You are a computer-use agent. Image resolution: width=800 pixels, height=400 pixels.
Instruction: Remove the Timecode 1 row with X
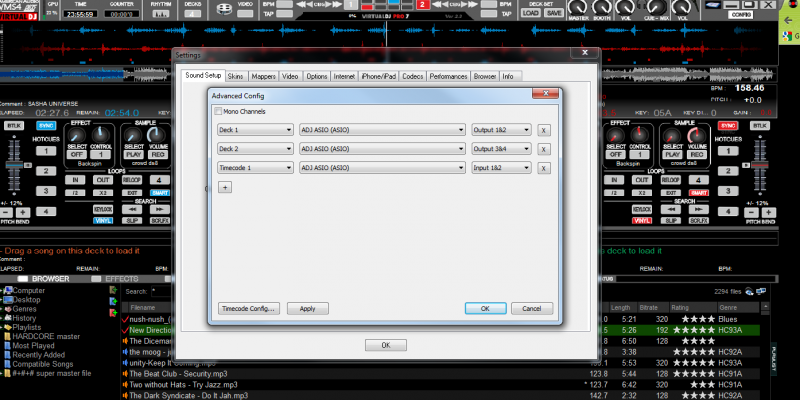543,168
